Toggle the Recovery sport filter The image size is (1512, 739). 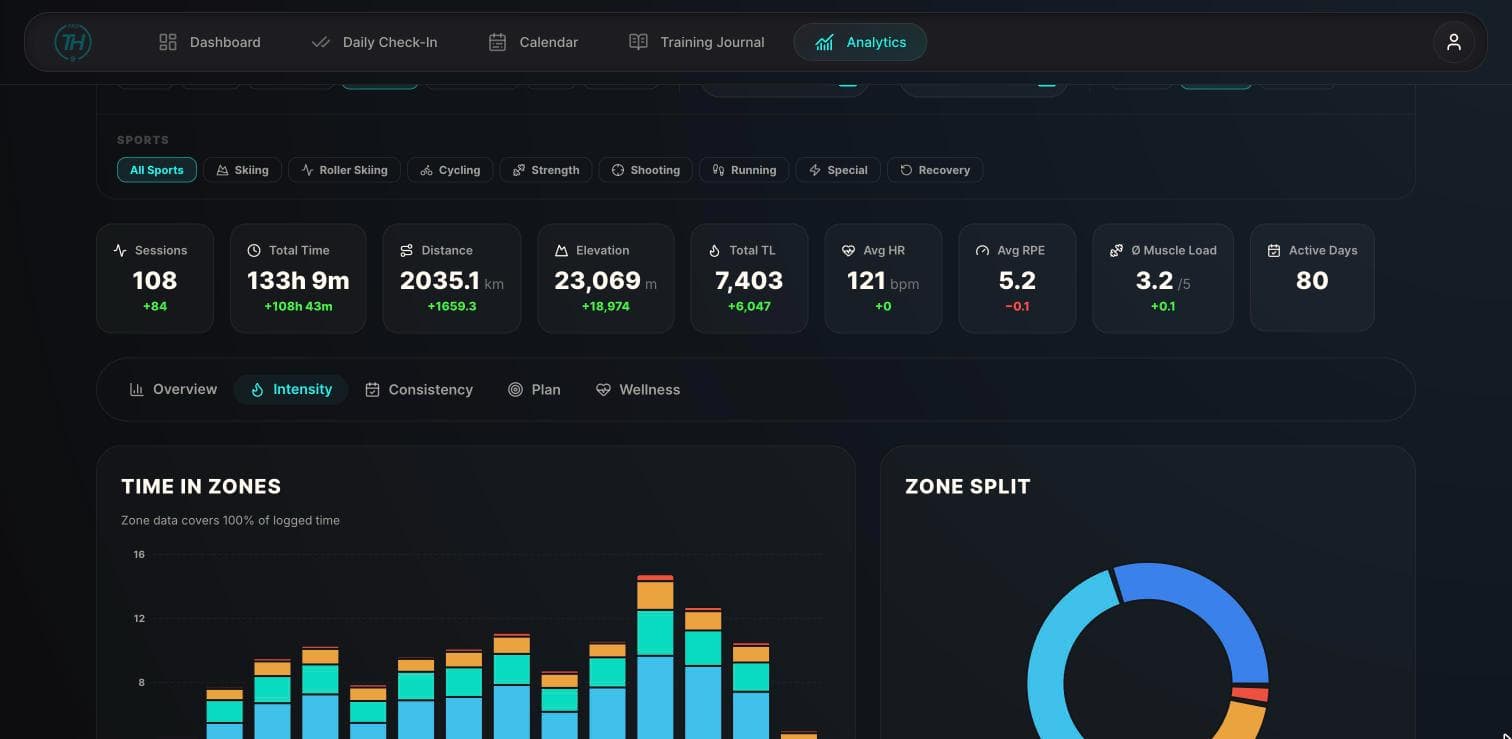[x=935, y=170]
